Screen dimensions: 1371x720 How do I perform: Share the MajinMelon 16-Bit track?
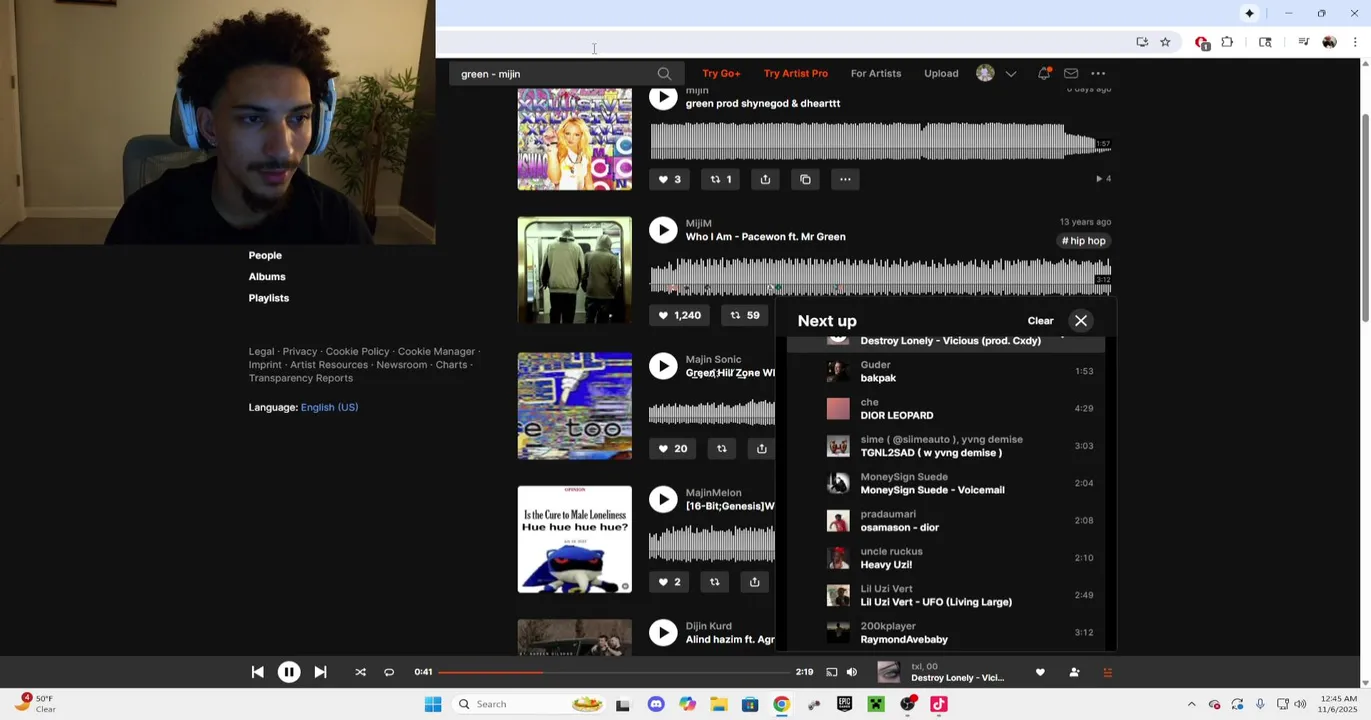point(755,581)
